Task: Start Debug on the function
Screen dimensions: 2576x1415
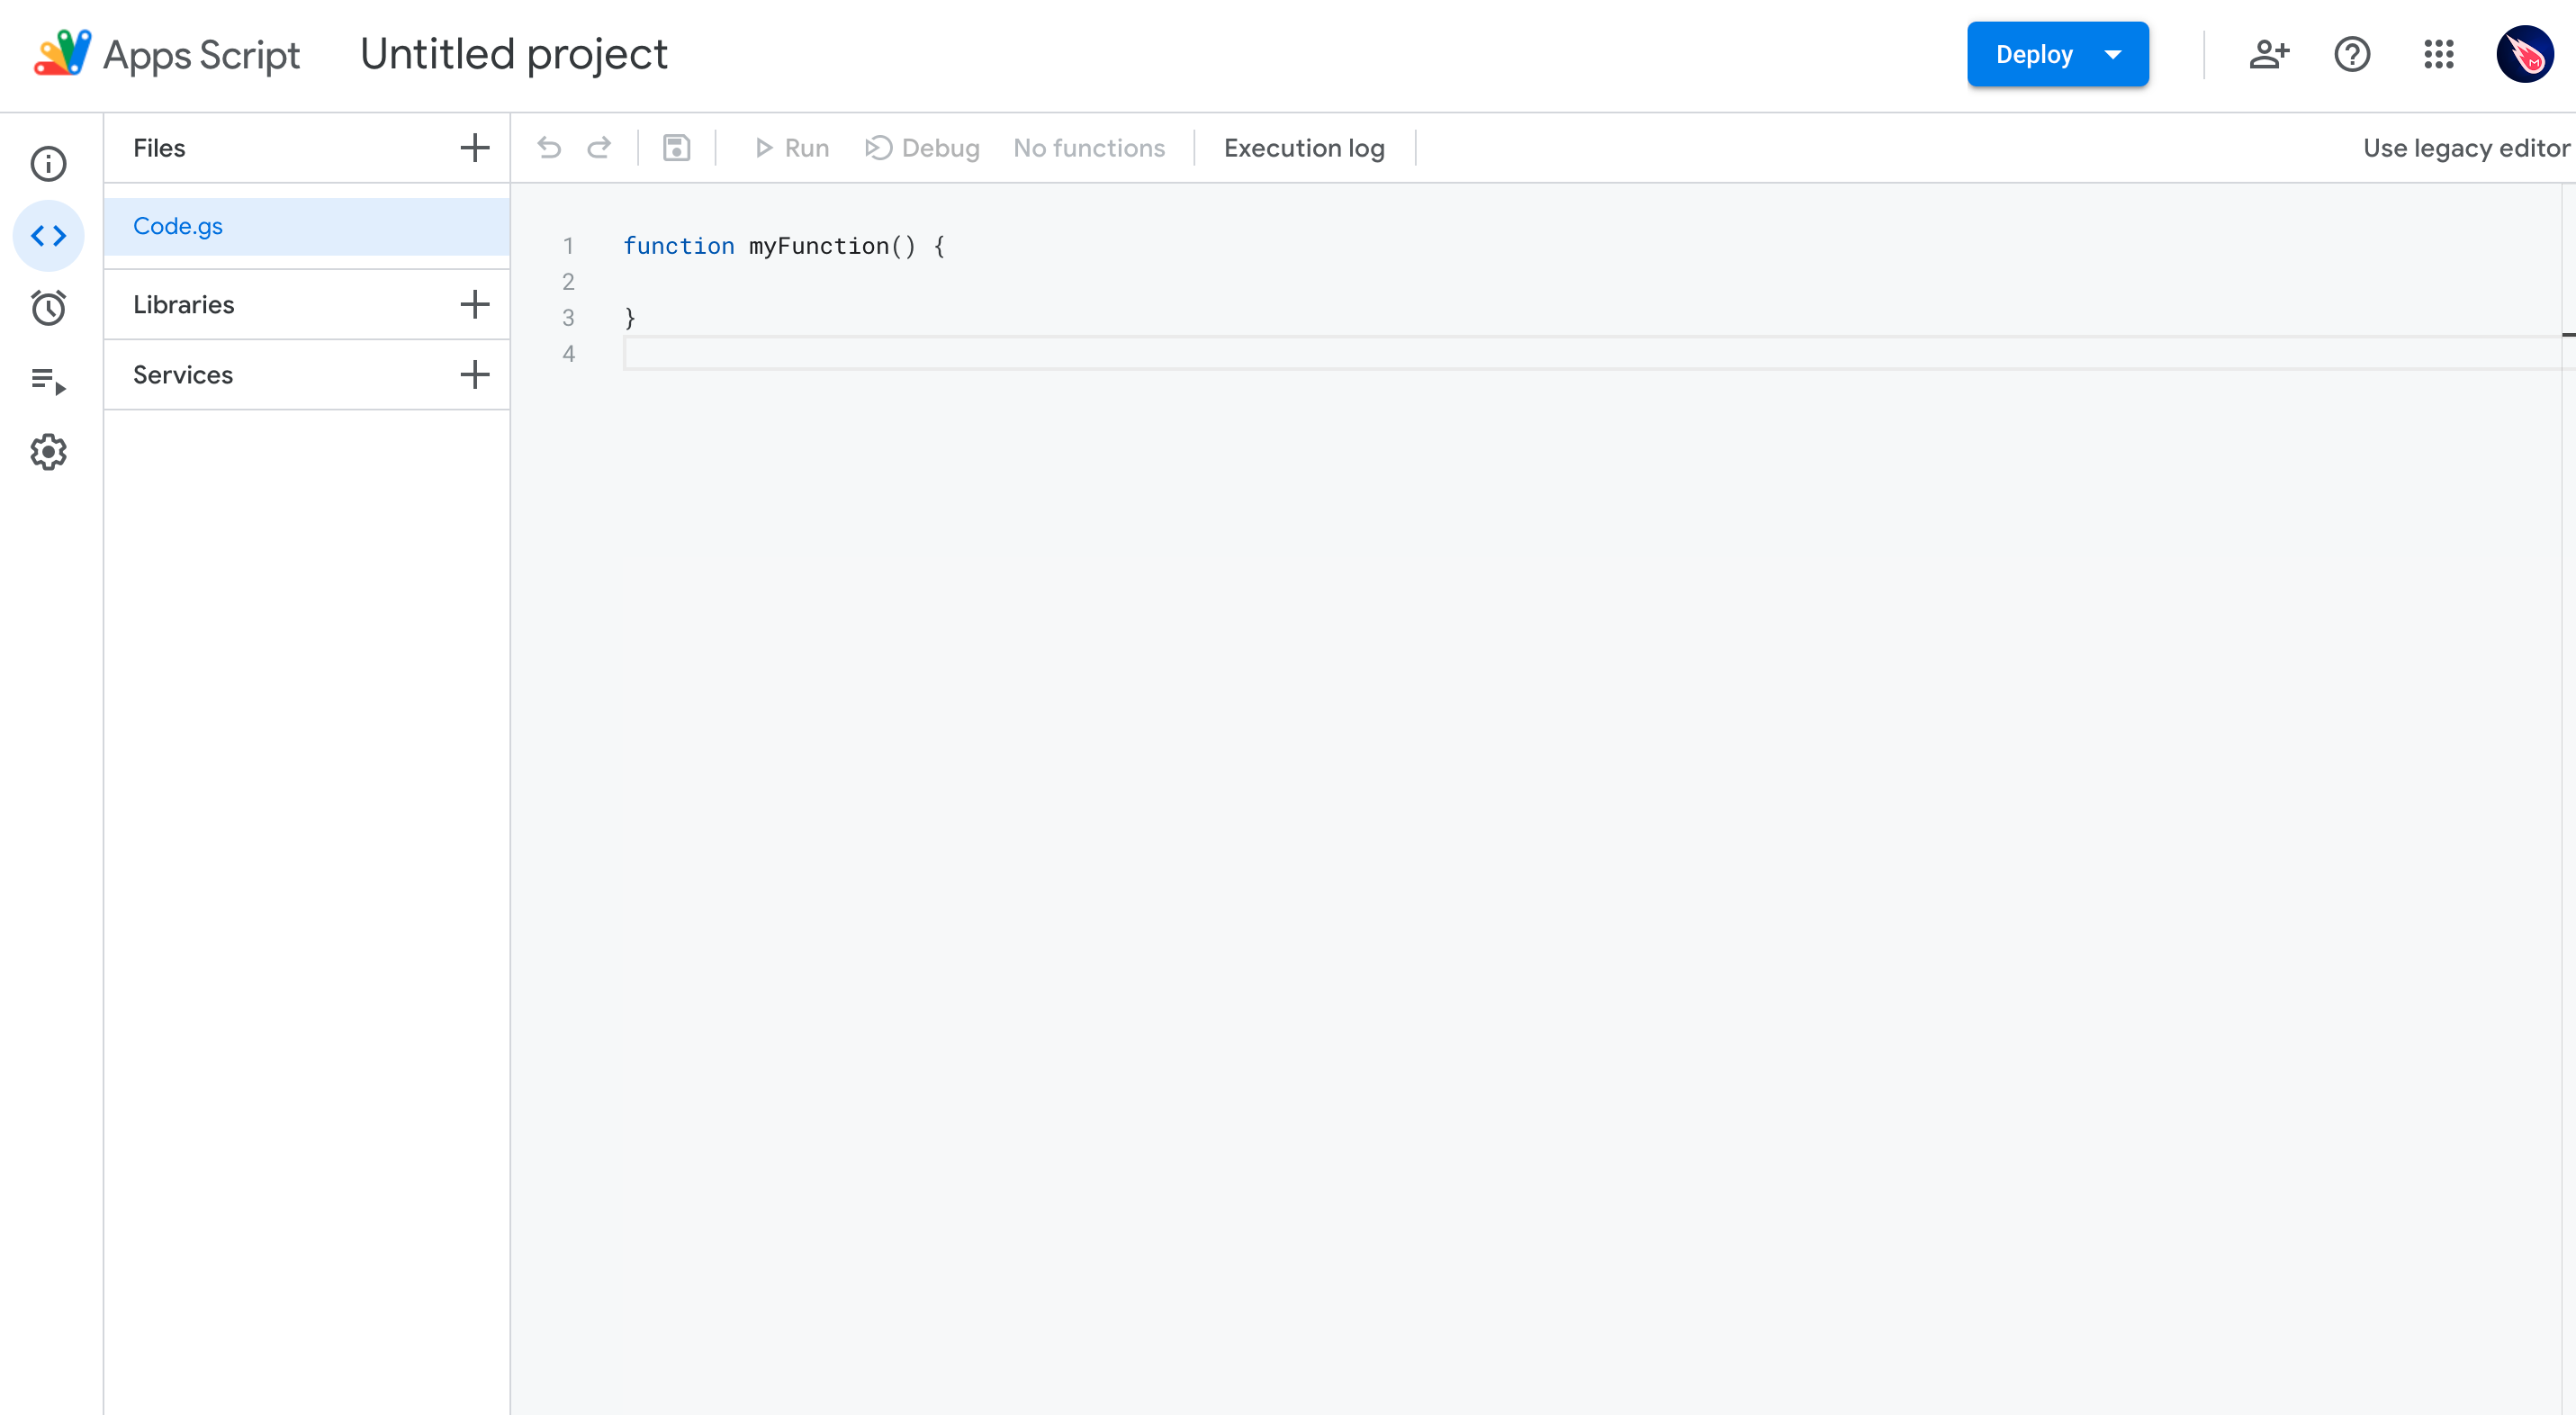Action: [922, 148]
